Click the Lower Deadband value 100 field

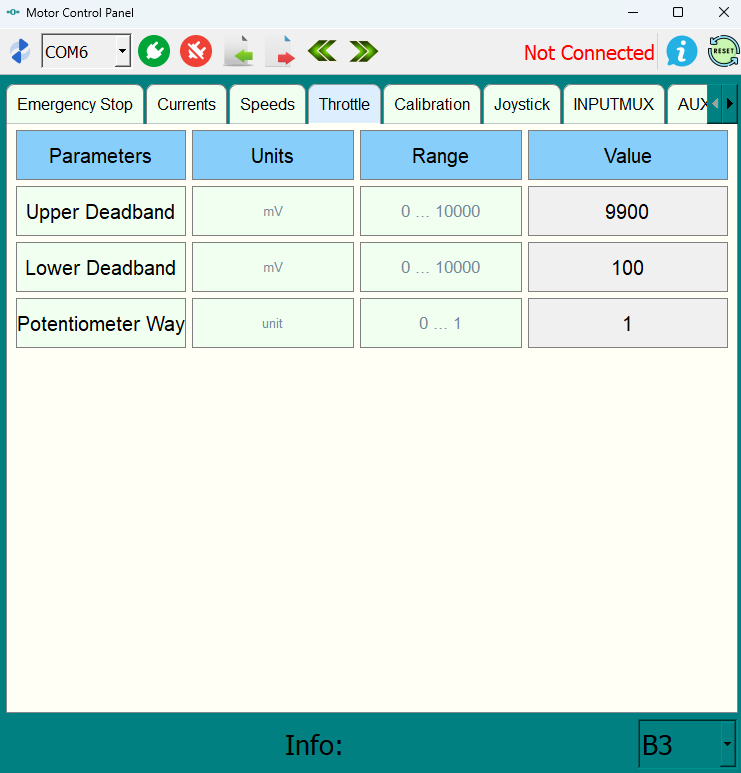(x=627, y=268)
